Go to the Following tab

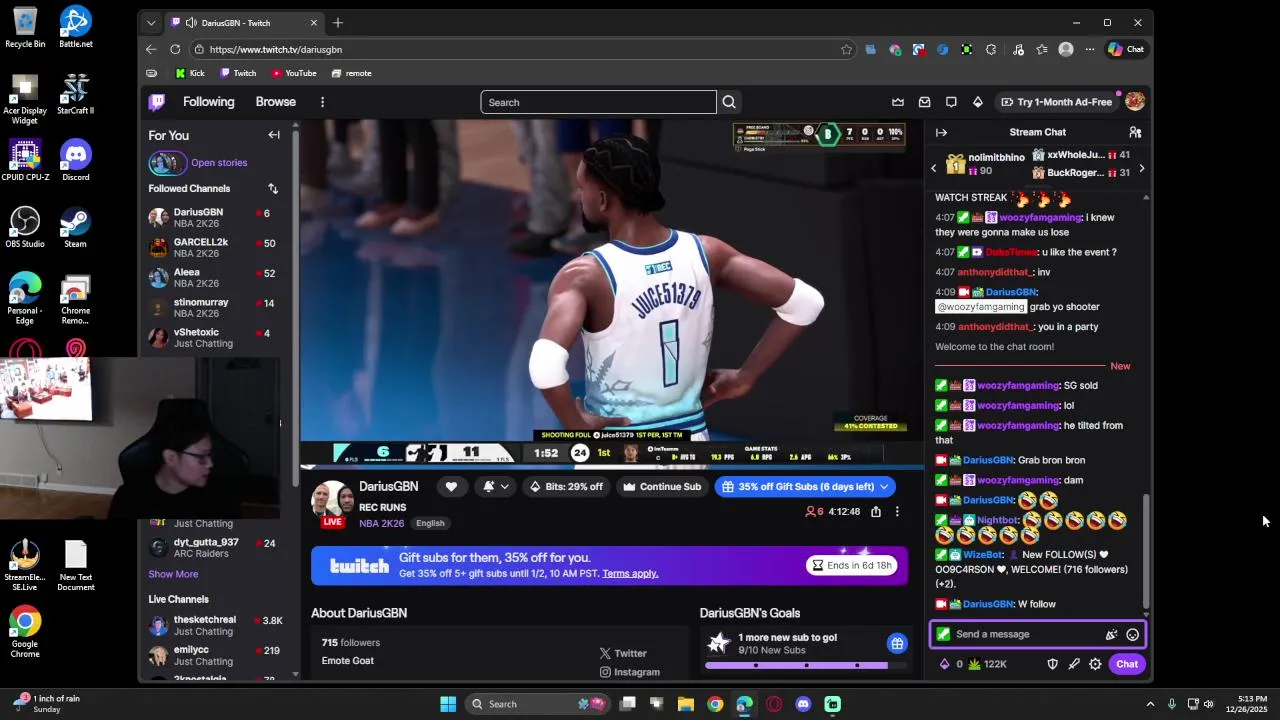pyautogui.click(x=208, y=102)
